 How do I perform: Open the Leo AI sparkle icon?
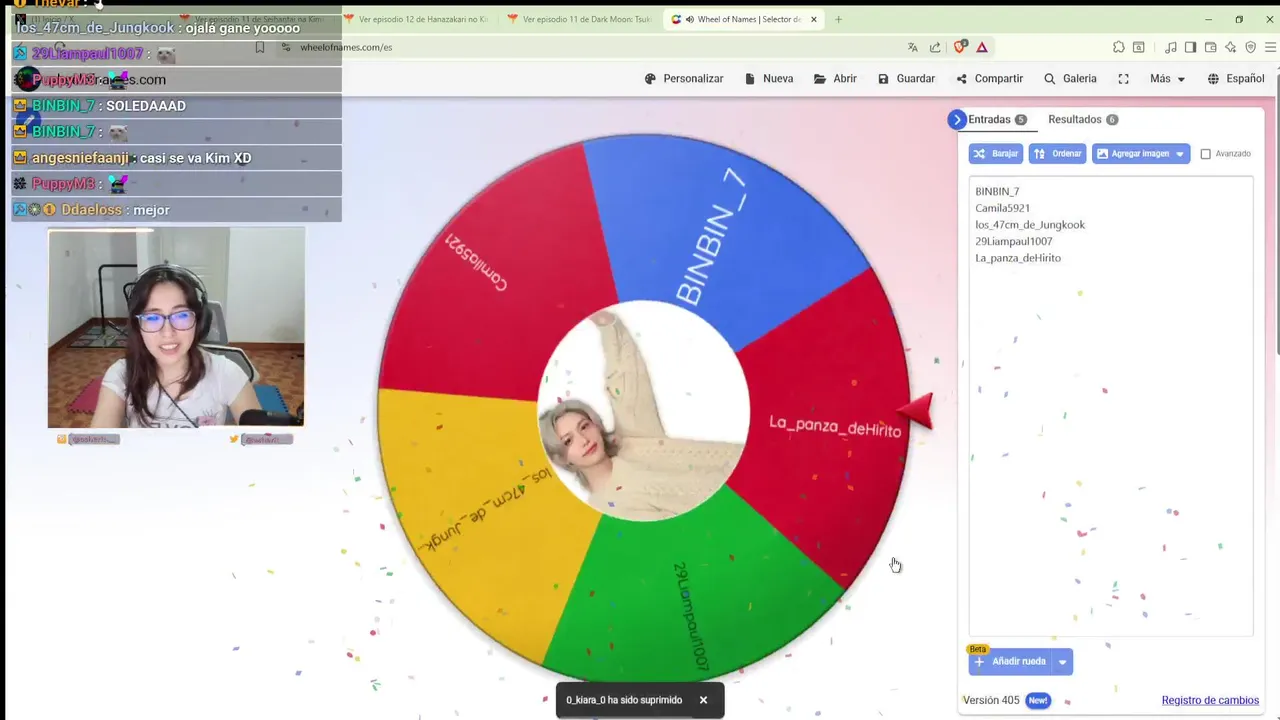tap(1230, 47)
